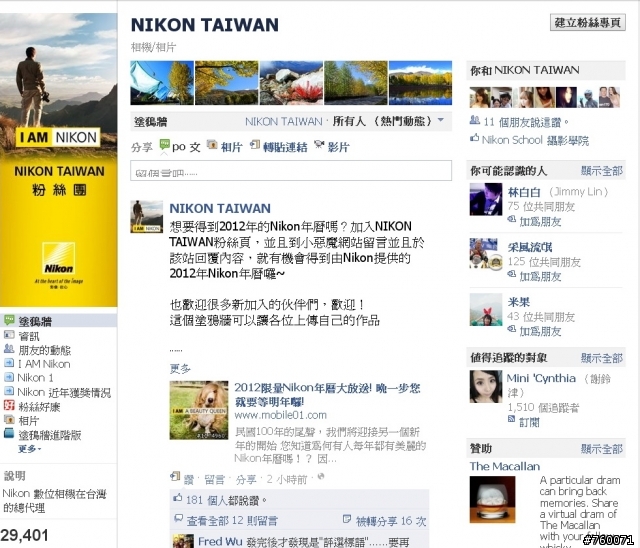Click the NIKON TAIWAN filter link on wall

tap(284, 121)
